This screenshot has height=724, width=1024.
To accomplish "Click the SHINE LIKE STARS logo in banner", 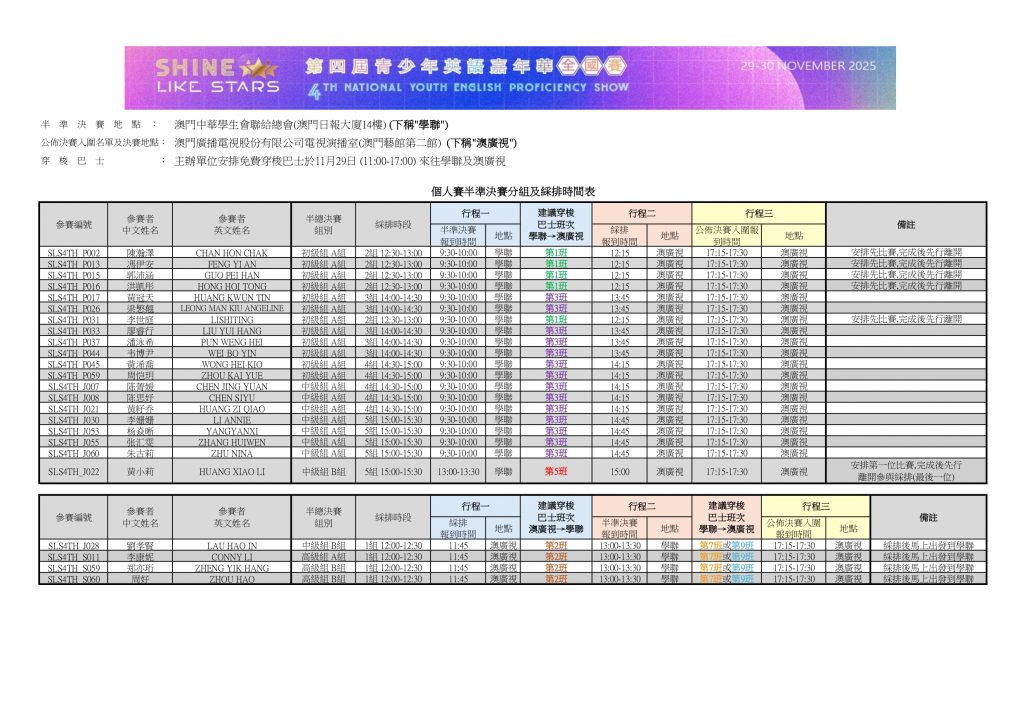I will pos(217,77).
